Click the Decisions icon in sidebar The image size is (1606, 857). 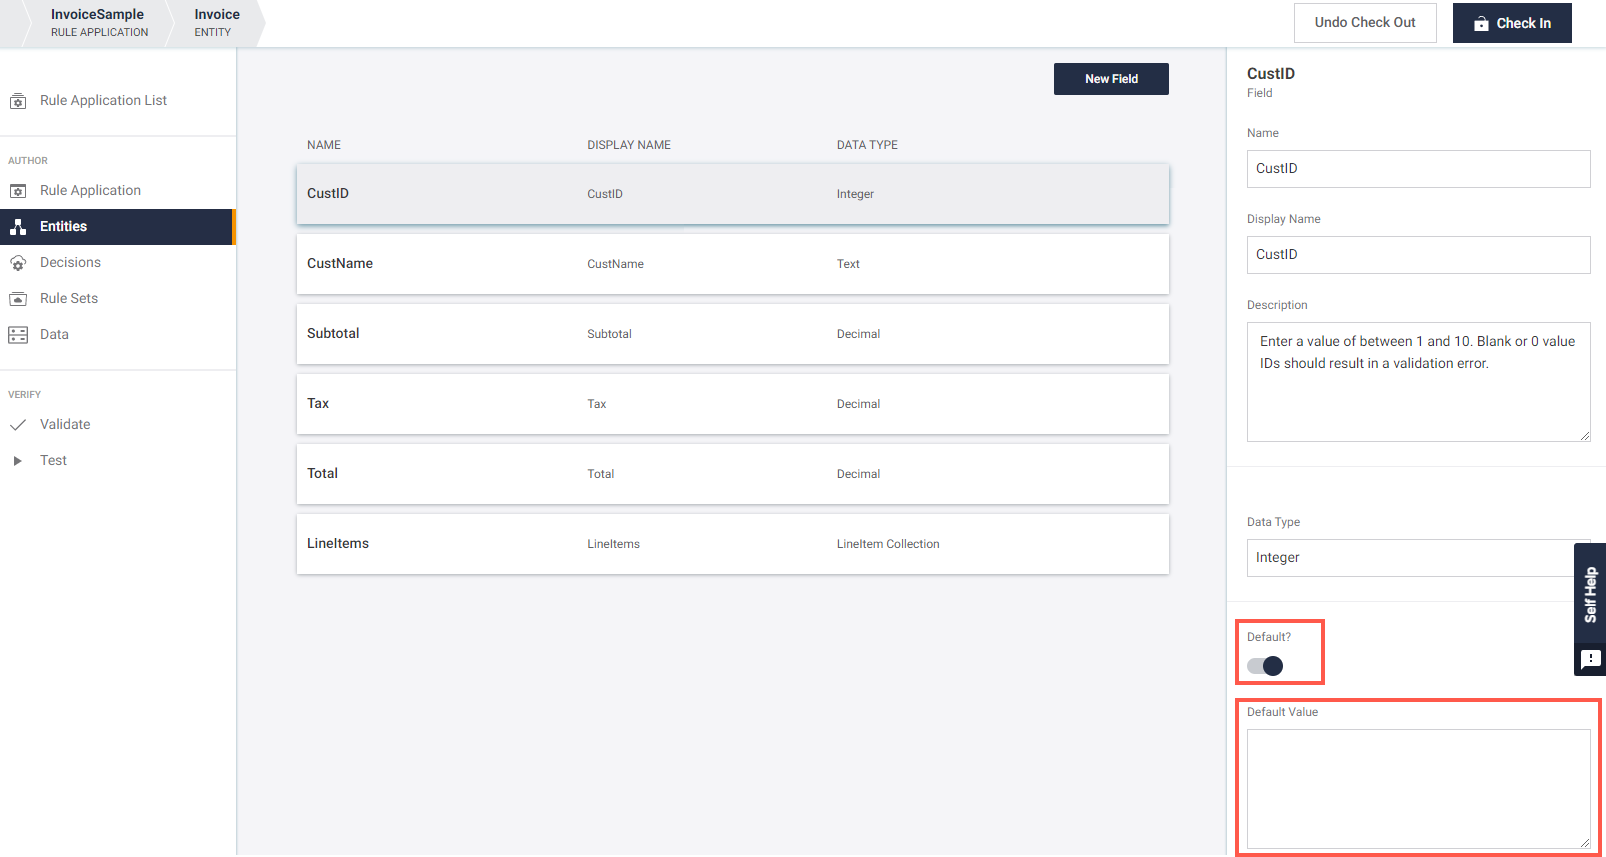point(18,263)
